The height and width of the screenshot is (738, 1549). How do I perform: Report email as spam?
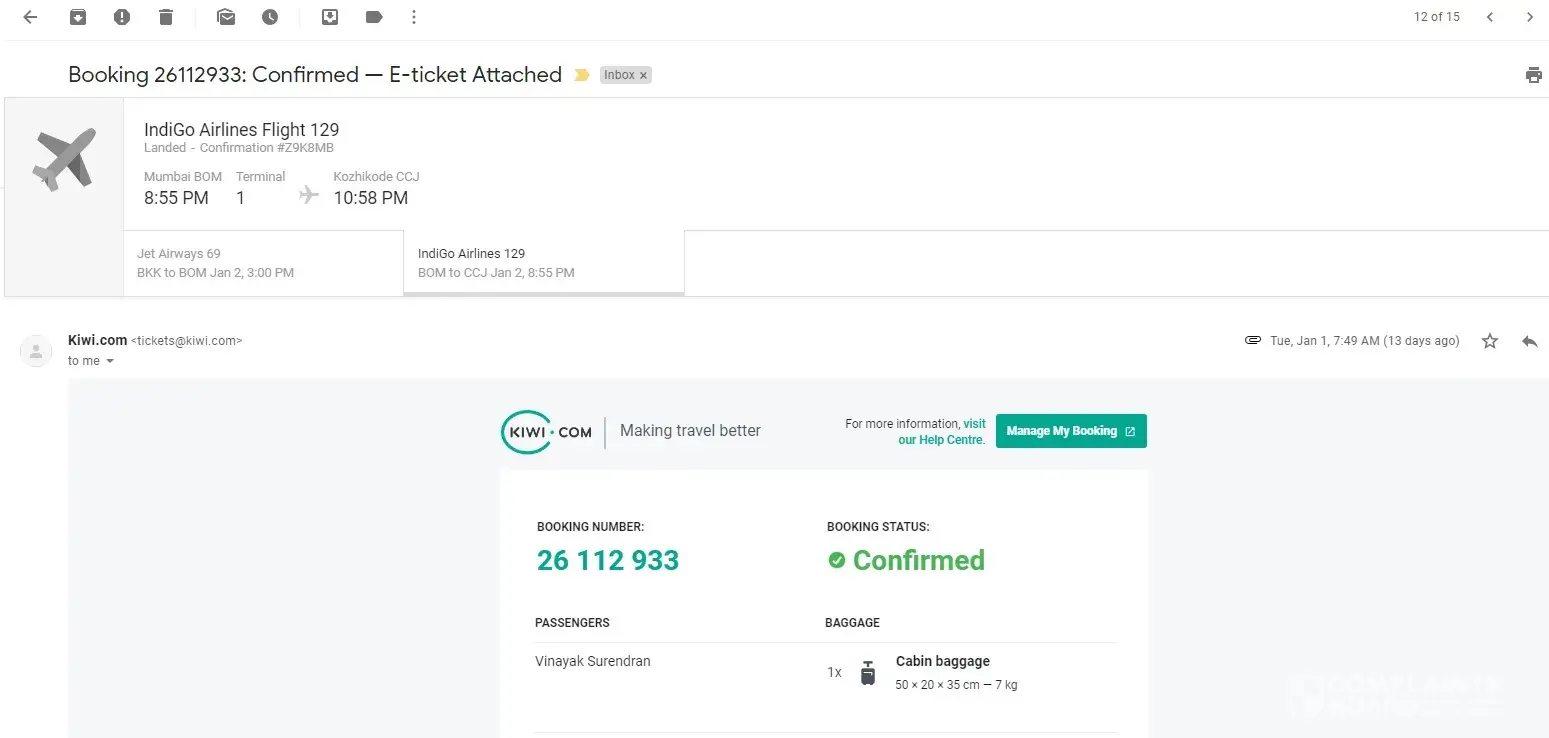[x=122, y=17]
